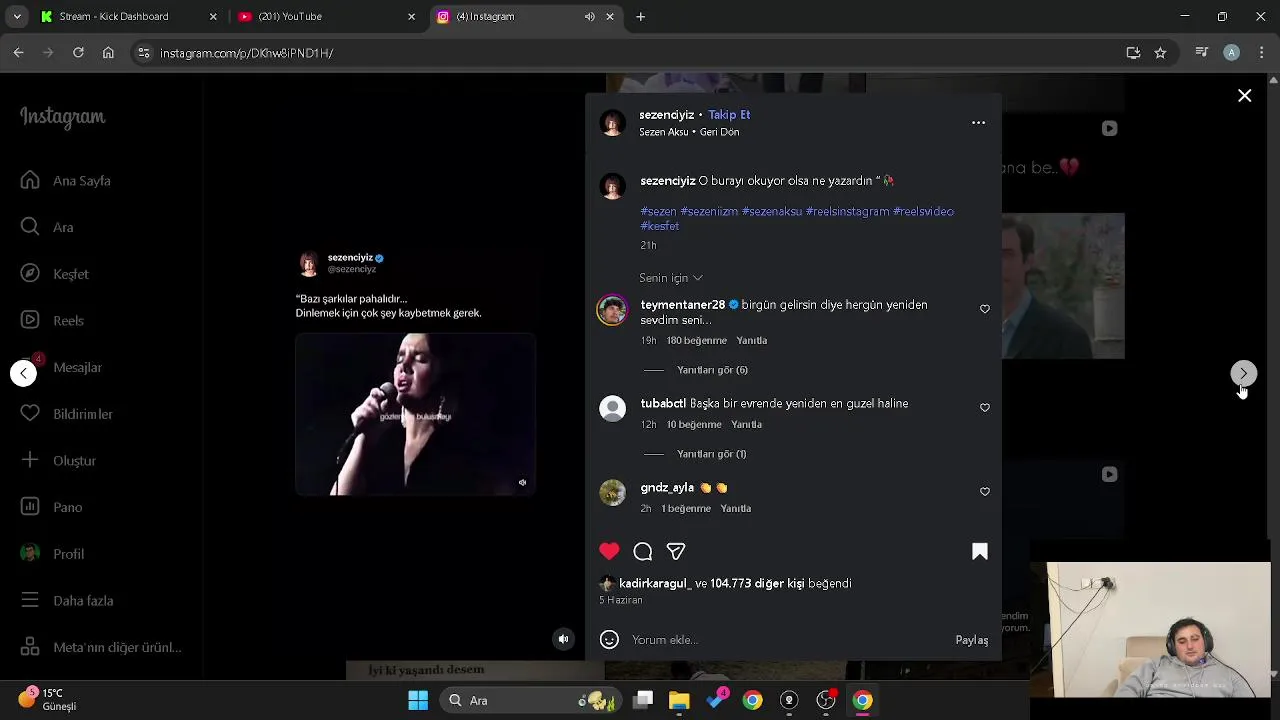Screen dimensions: 1280x720
Task: Open sezenciyiz username in post header
Action: (666, 115)
